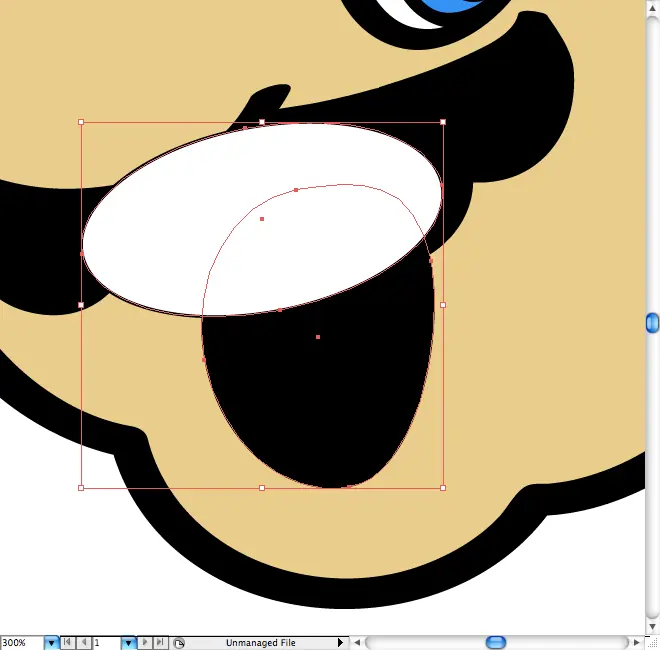The image size is (660, 650).
Task: Click the artboard number field showing 1
Action: (x=107, y=643)
